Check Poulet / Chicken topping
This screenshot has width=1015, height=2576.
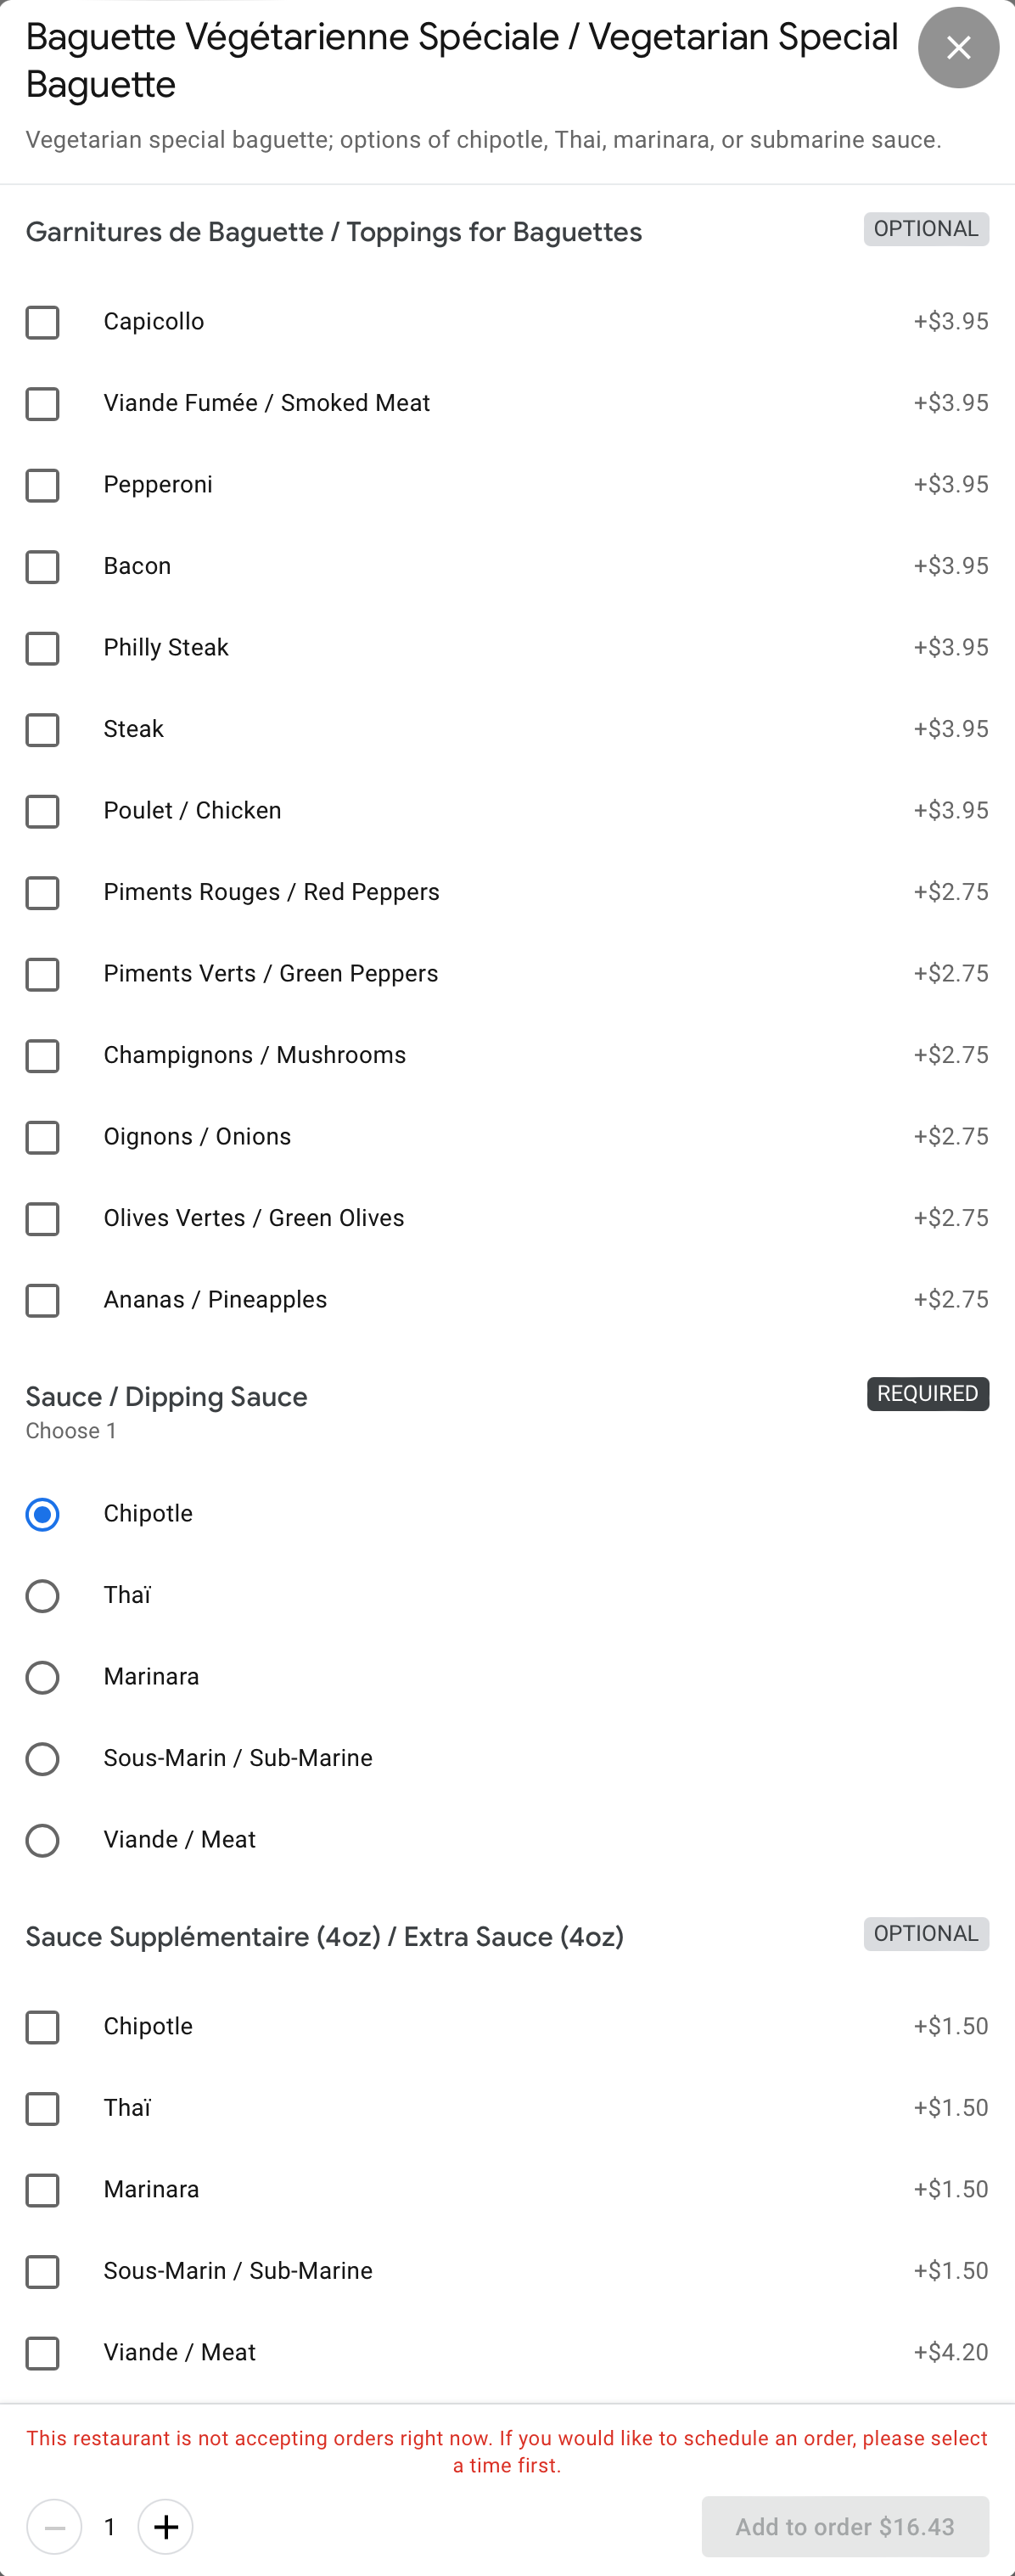(42, 811)
